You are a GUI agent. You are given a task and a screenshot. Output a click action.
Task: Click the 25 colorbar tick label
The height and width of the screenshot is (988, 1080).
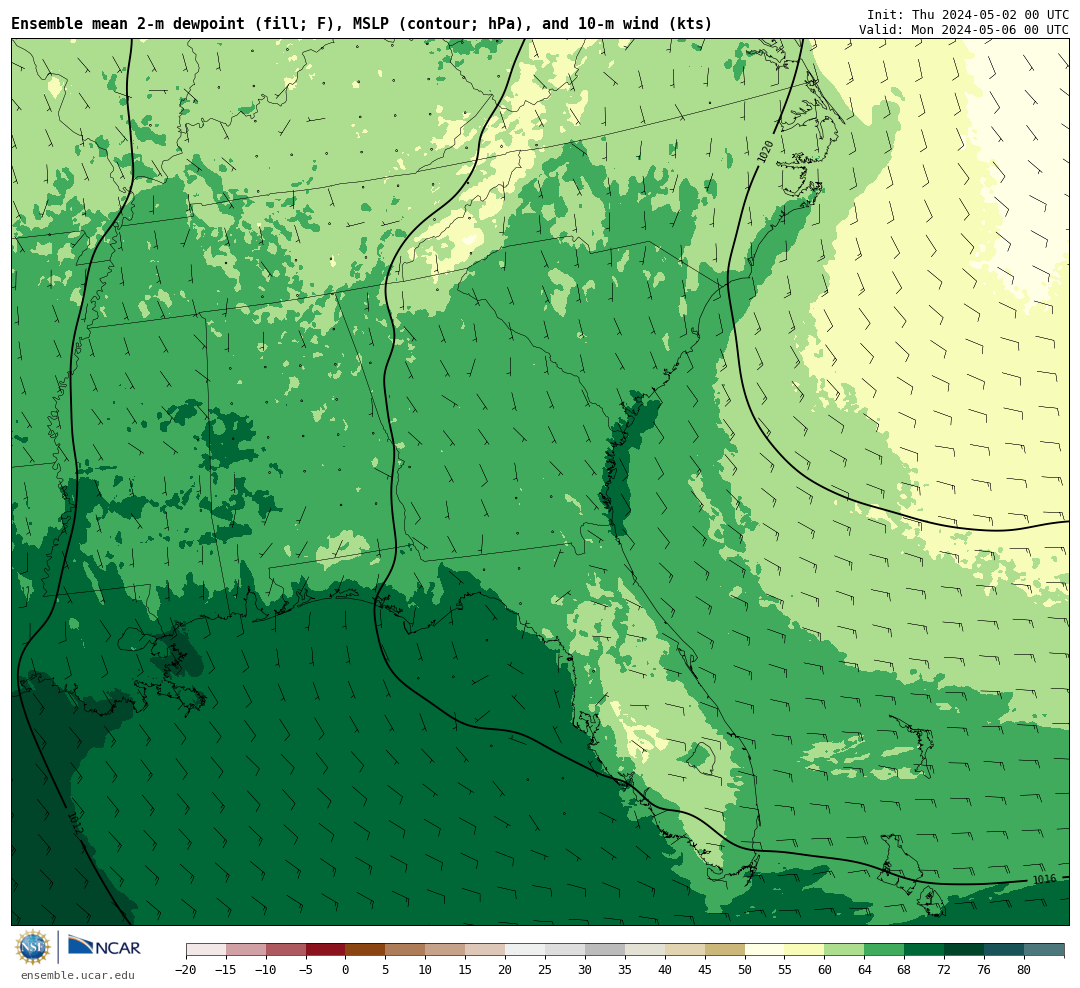point(546,969)
